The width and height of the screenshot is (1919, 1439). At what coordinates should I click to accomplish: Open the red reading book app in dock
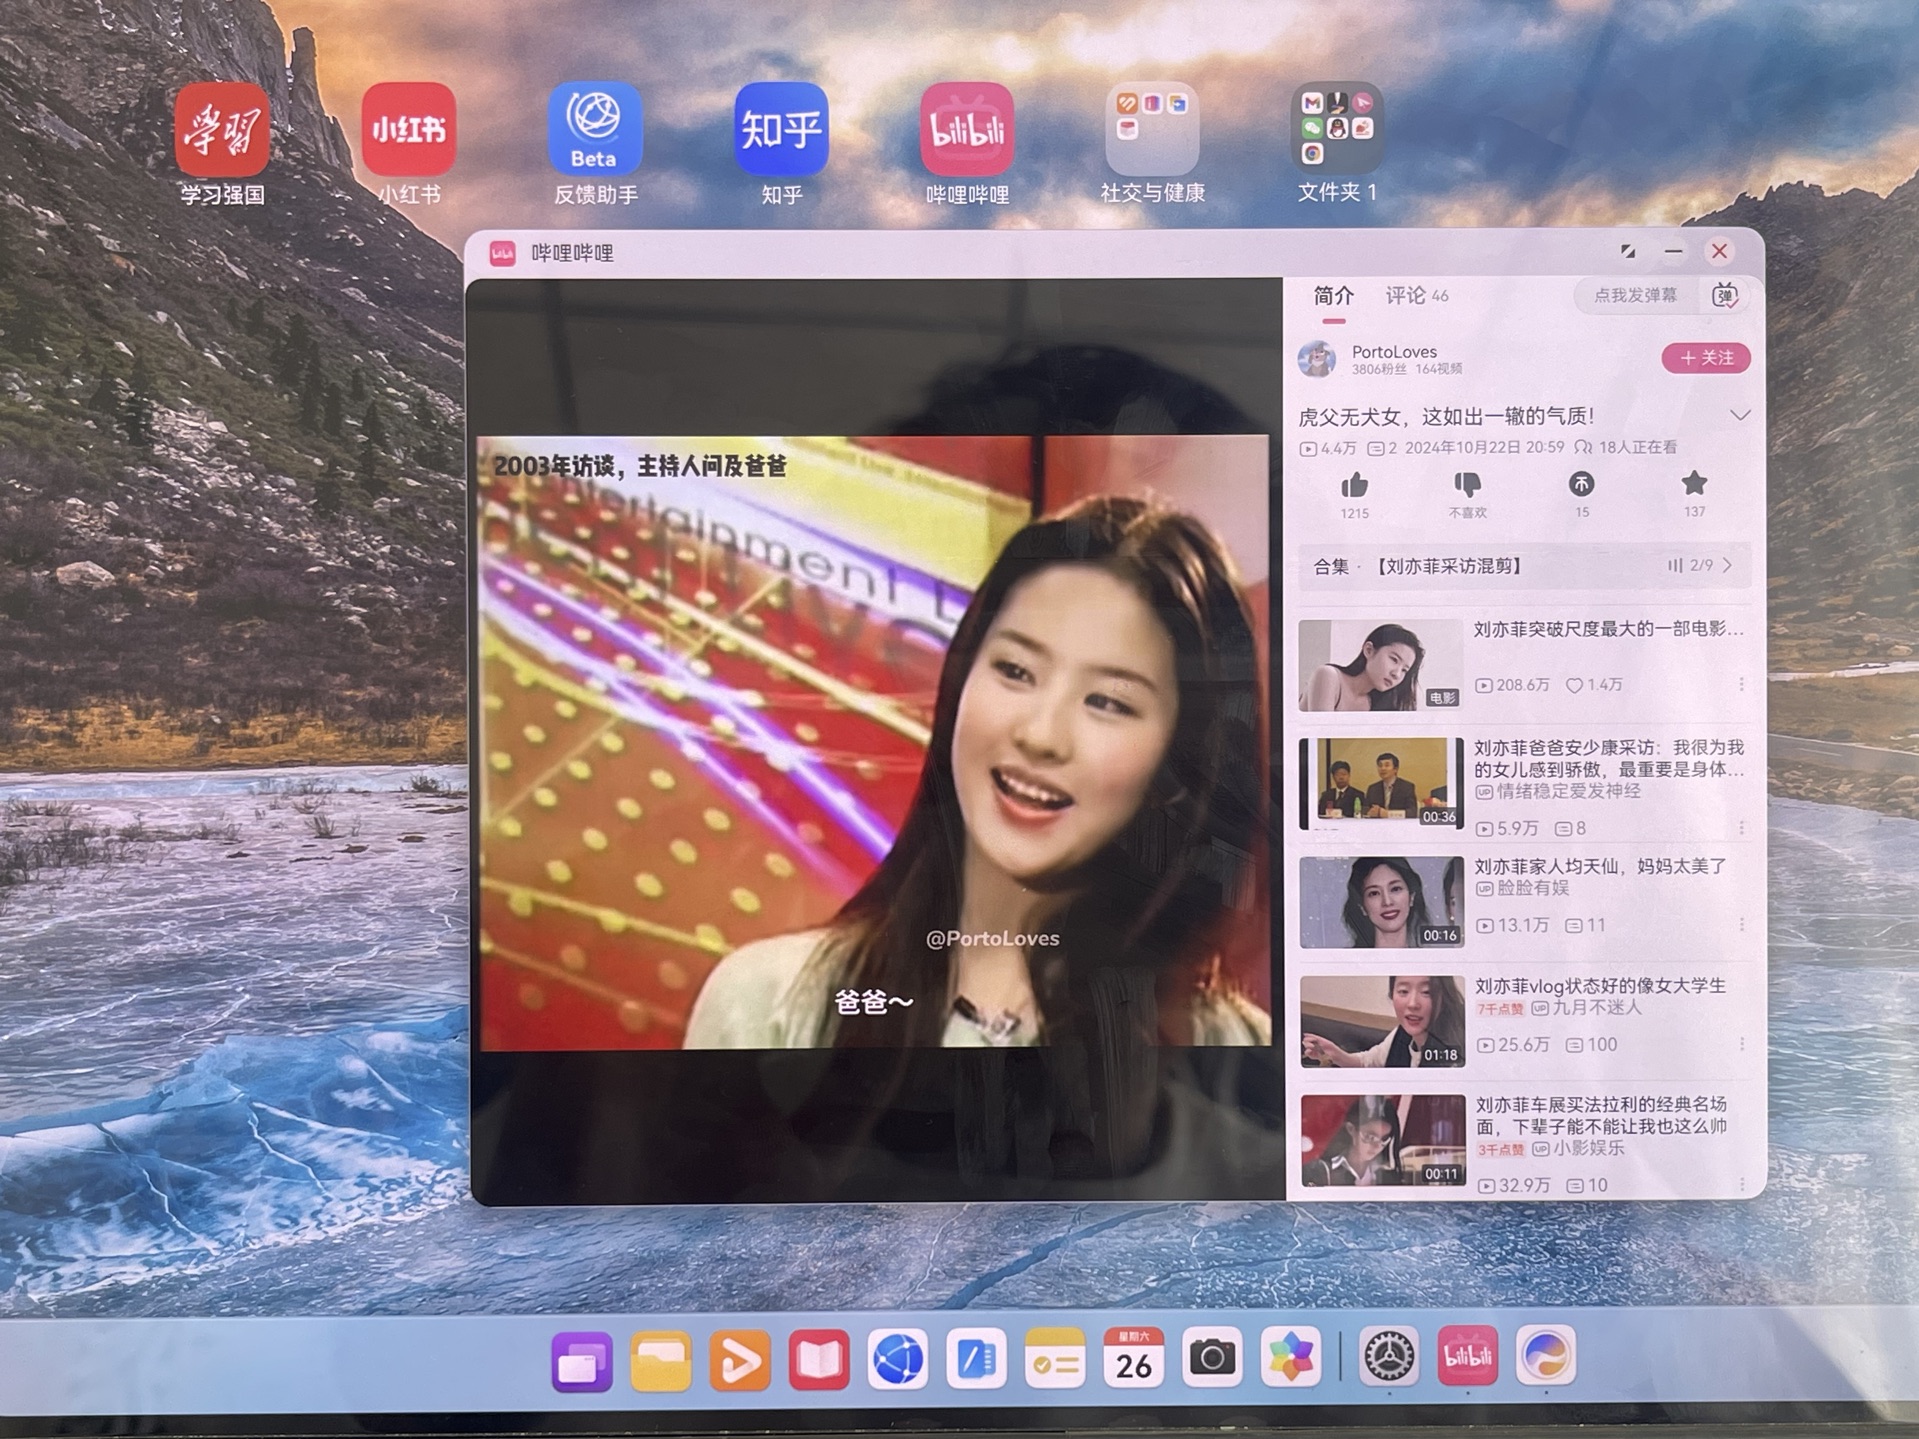(819, 1360)
